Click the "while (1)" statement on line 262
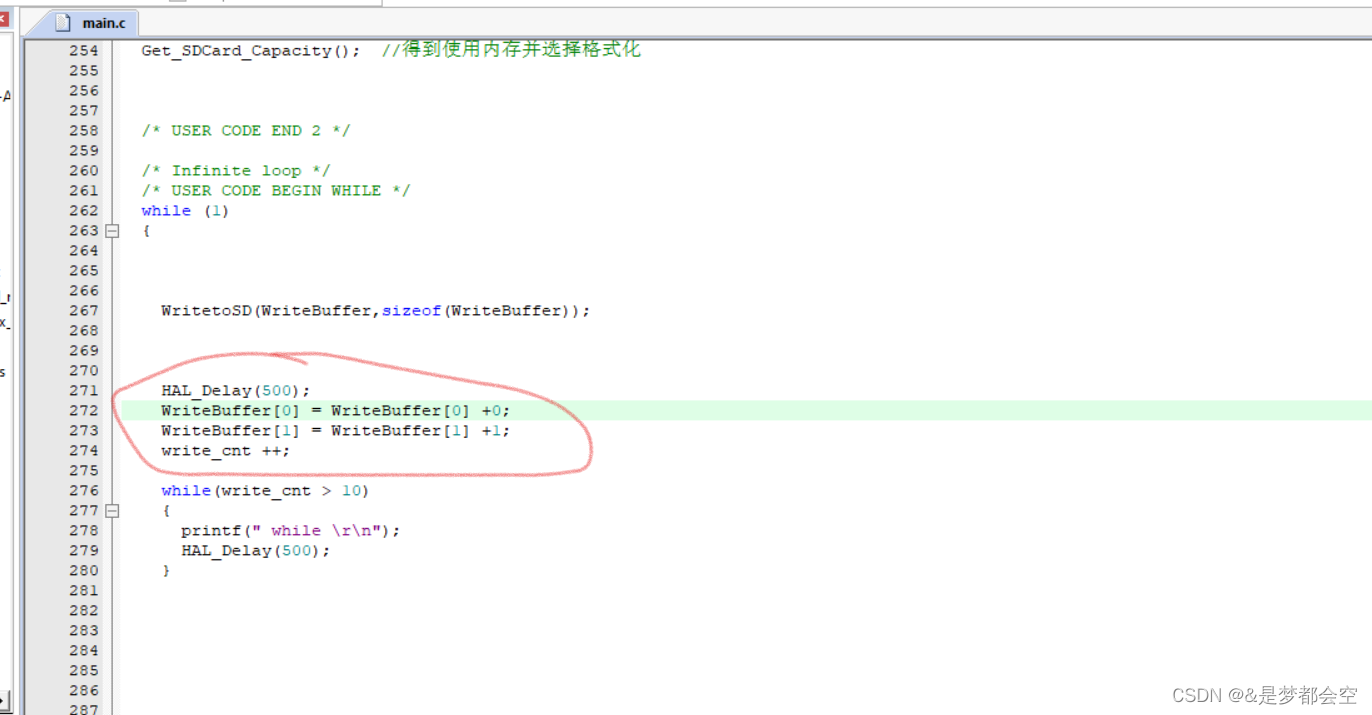 [x=186, y=211]
